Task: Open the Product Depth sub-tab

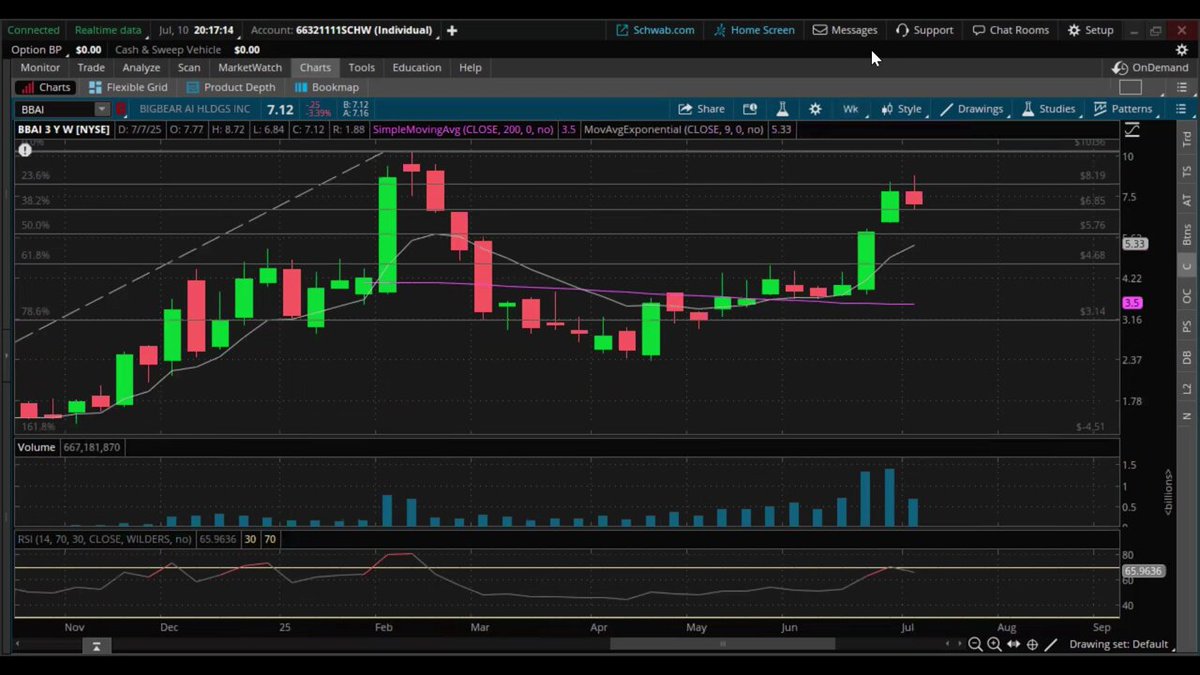Action: (232, 88)
